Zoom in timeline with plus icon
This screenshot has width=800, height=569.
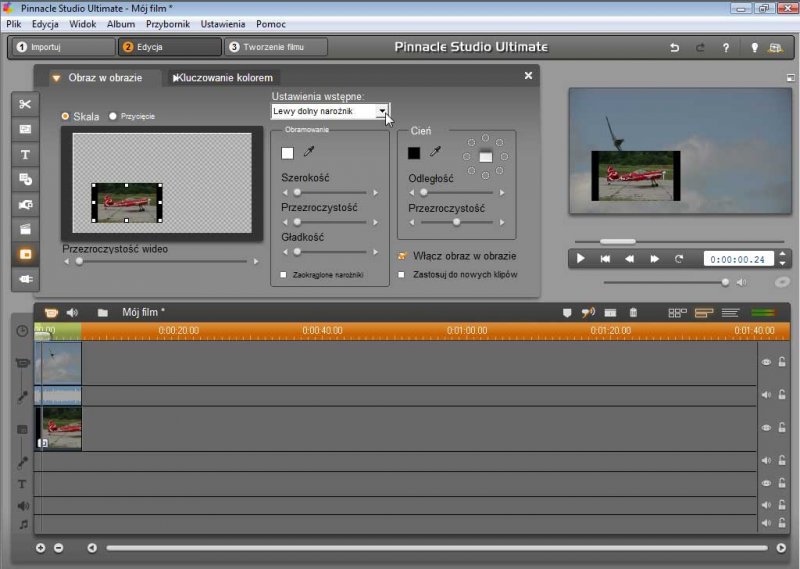click(x=41, y=548)
